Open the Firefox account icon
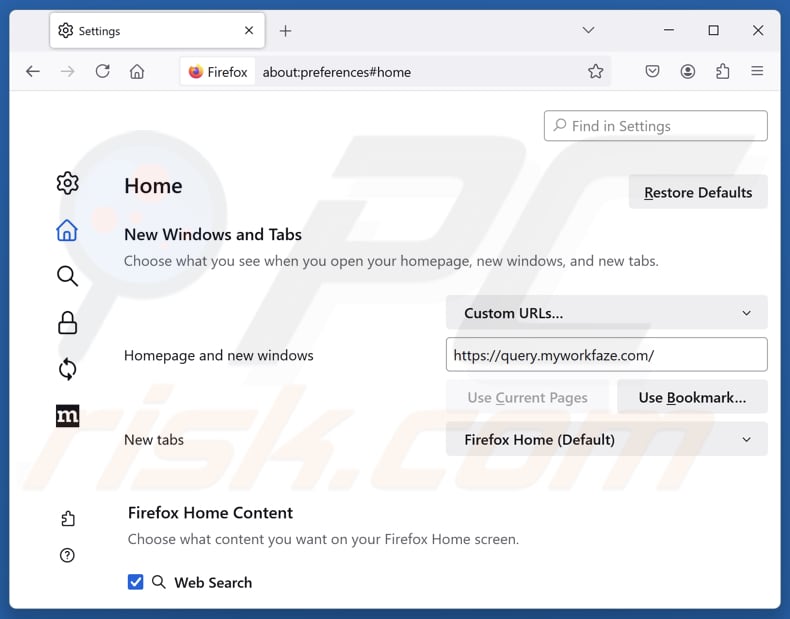Viewport: 790px width, 619px height. [x=688, y=72]
